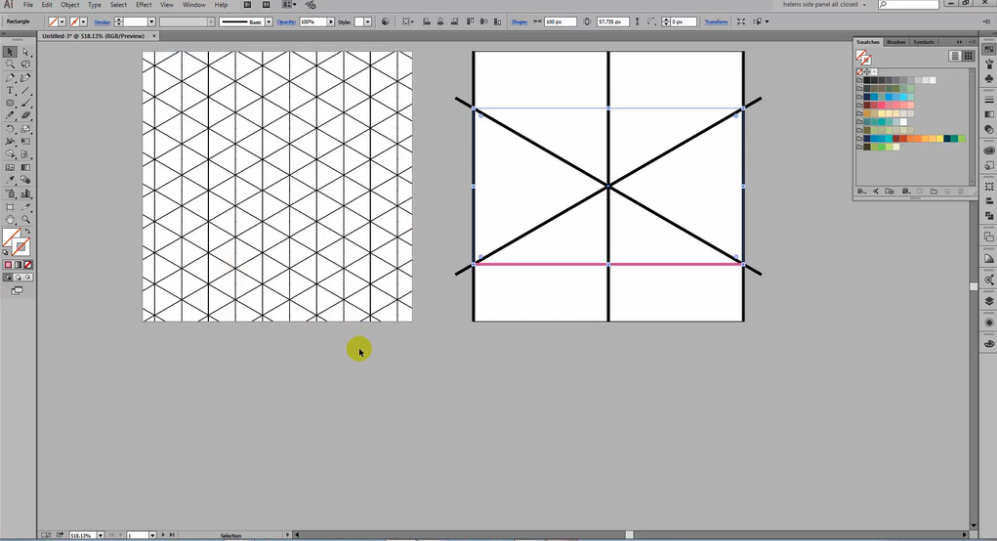The height and width of the screenshot is (541, 997).
Task: Select the Rounded Rectangle shape tool
Action: [10, 103]
